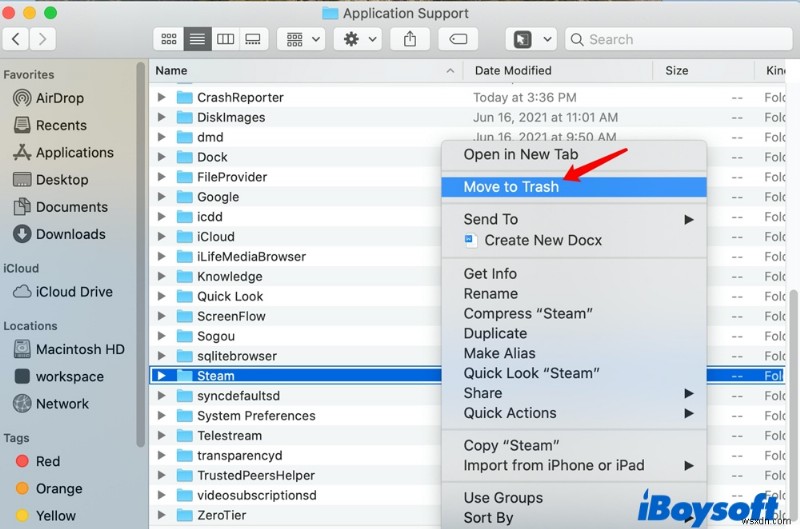Expand the DiskImages folder
This screenshot has width=800, height=529.
(x=161, y=117)
